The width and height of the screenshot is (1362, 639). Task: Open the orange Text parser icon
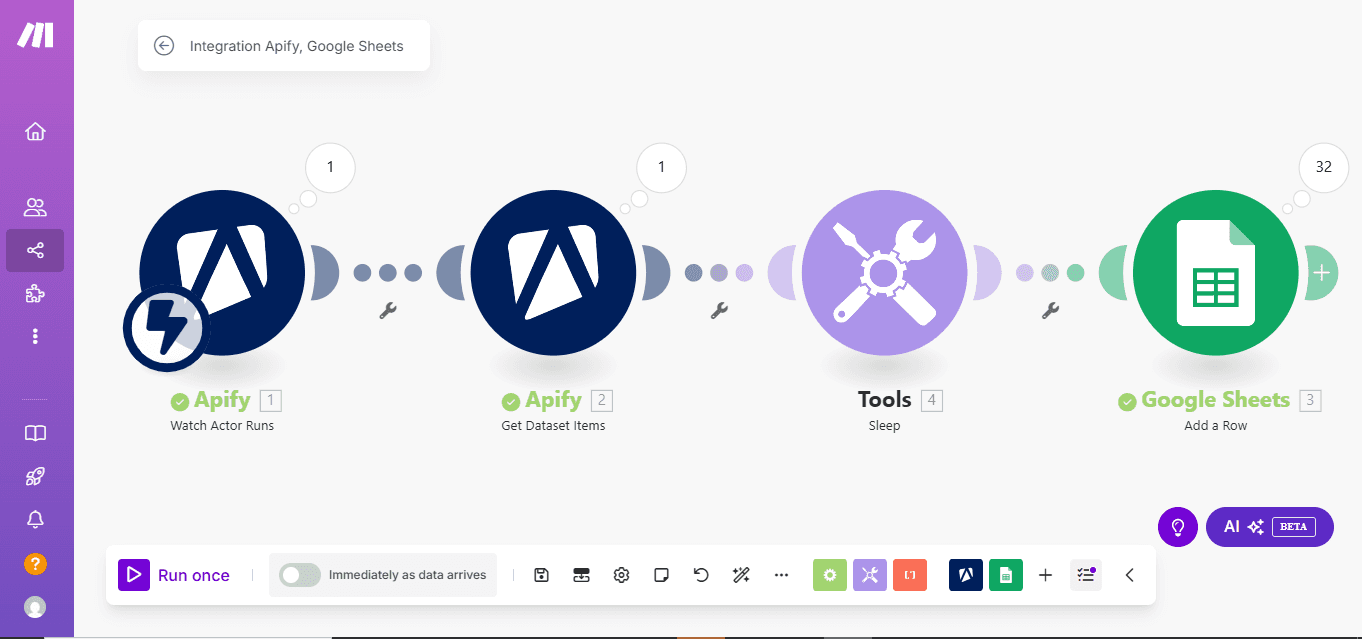point(910,575)
